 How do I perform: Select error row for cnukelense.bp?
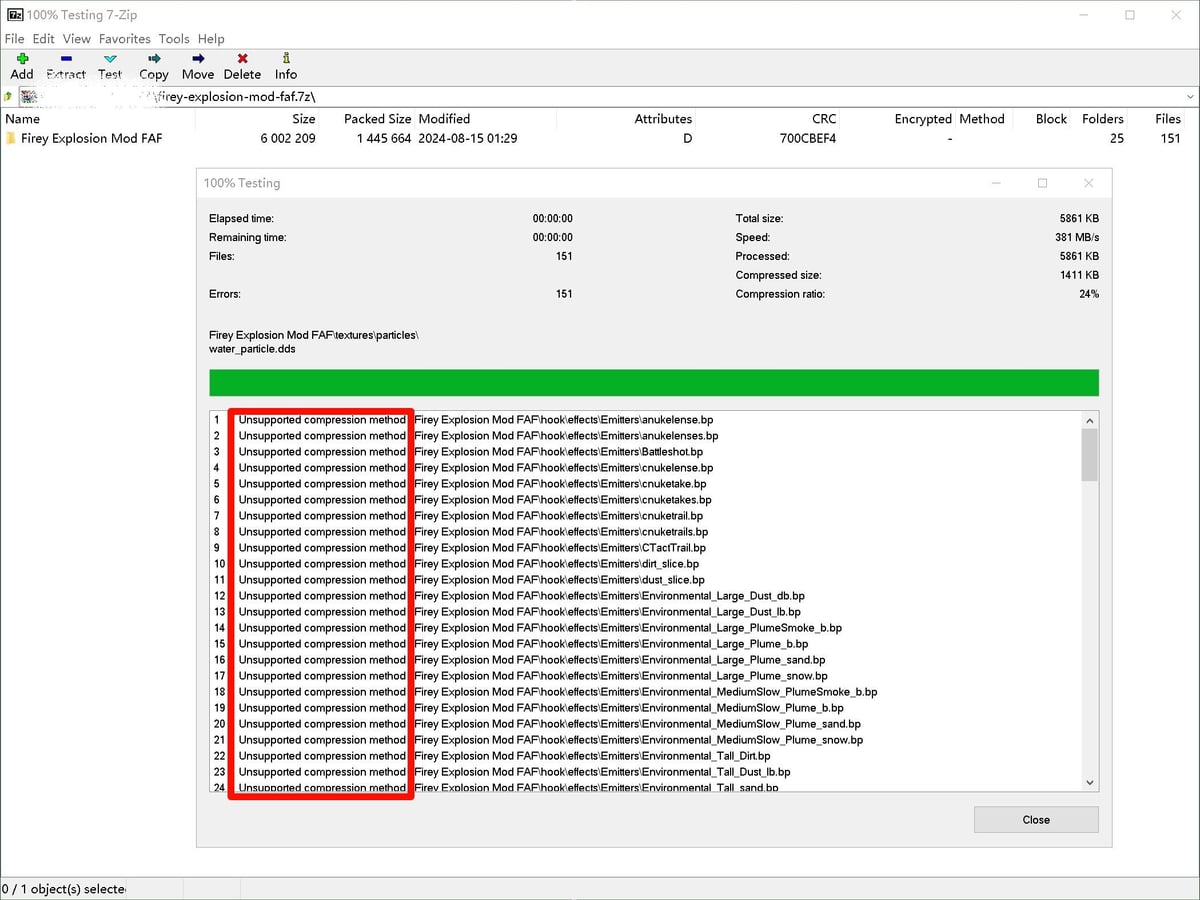[645, 468]
